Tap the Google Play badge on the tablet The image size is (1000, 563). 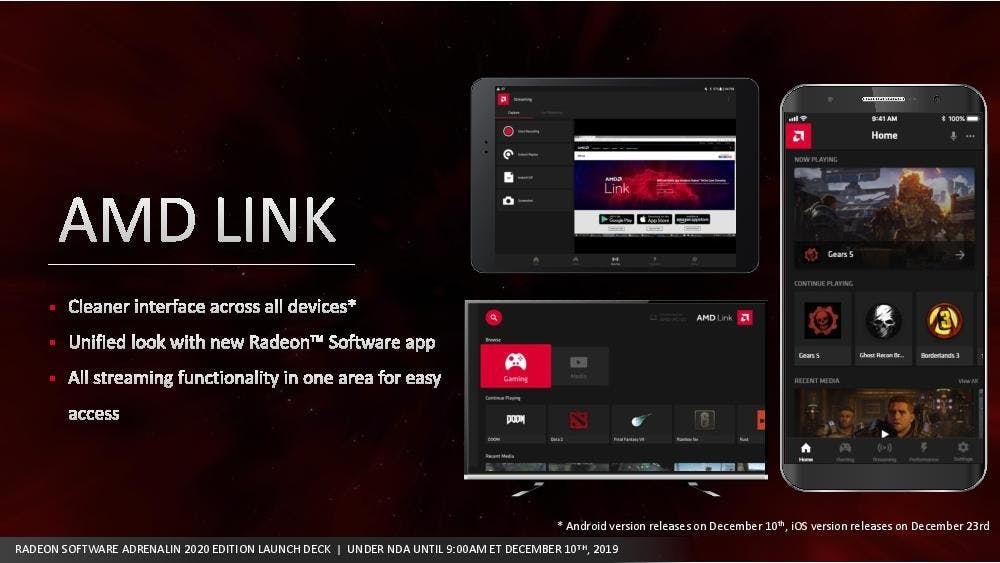pyautogui.click(x=616, y=219)
